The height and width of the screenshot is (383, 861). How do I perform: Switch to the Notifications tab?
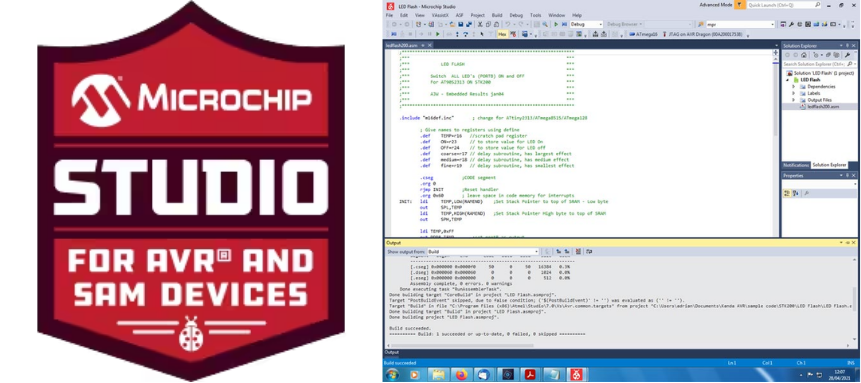(x=796, y=165)
